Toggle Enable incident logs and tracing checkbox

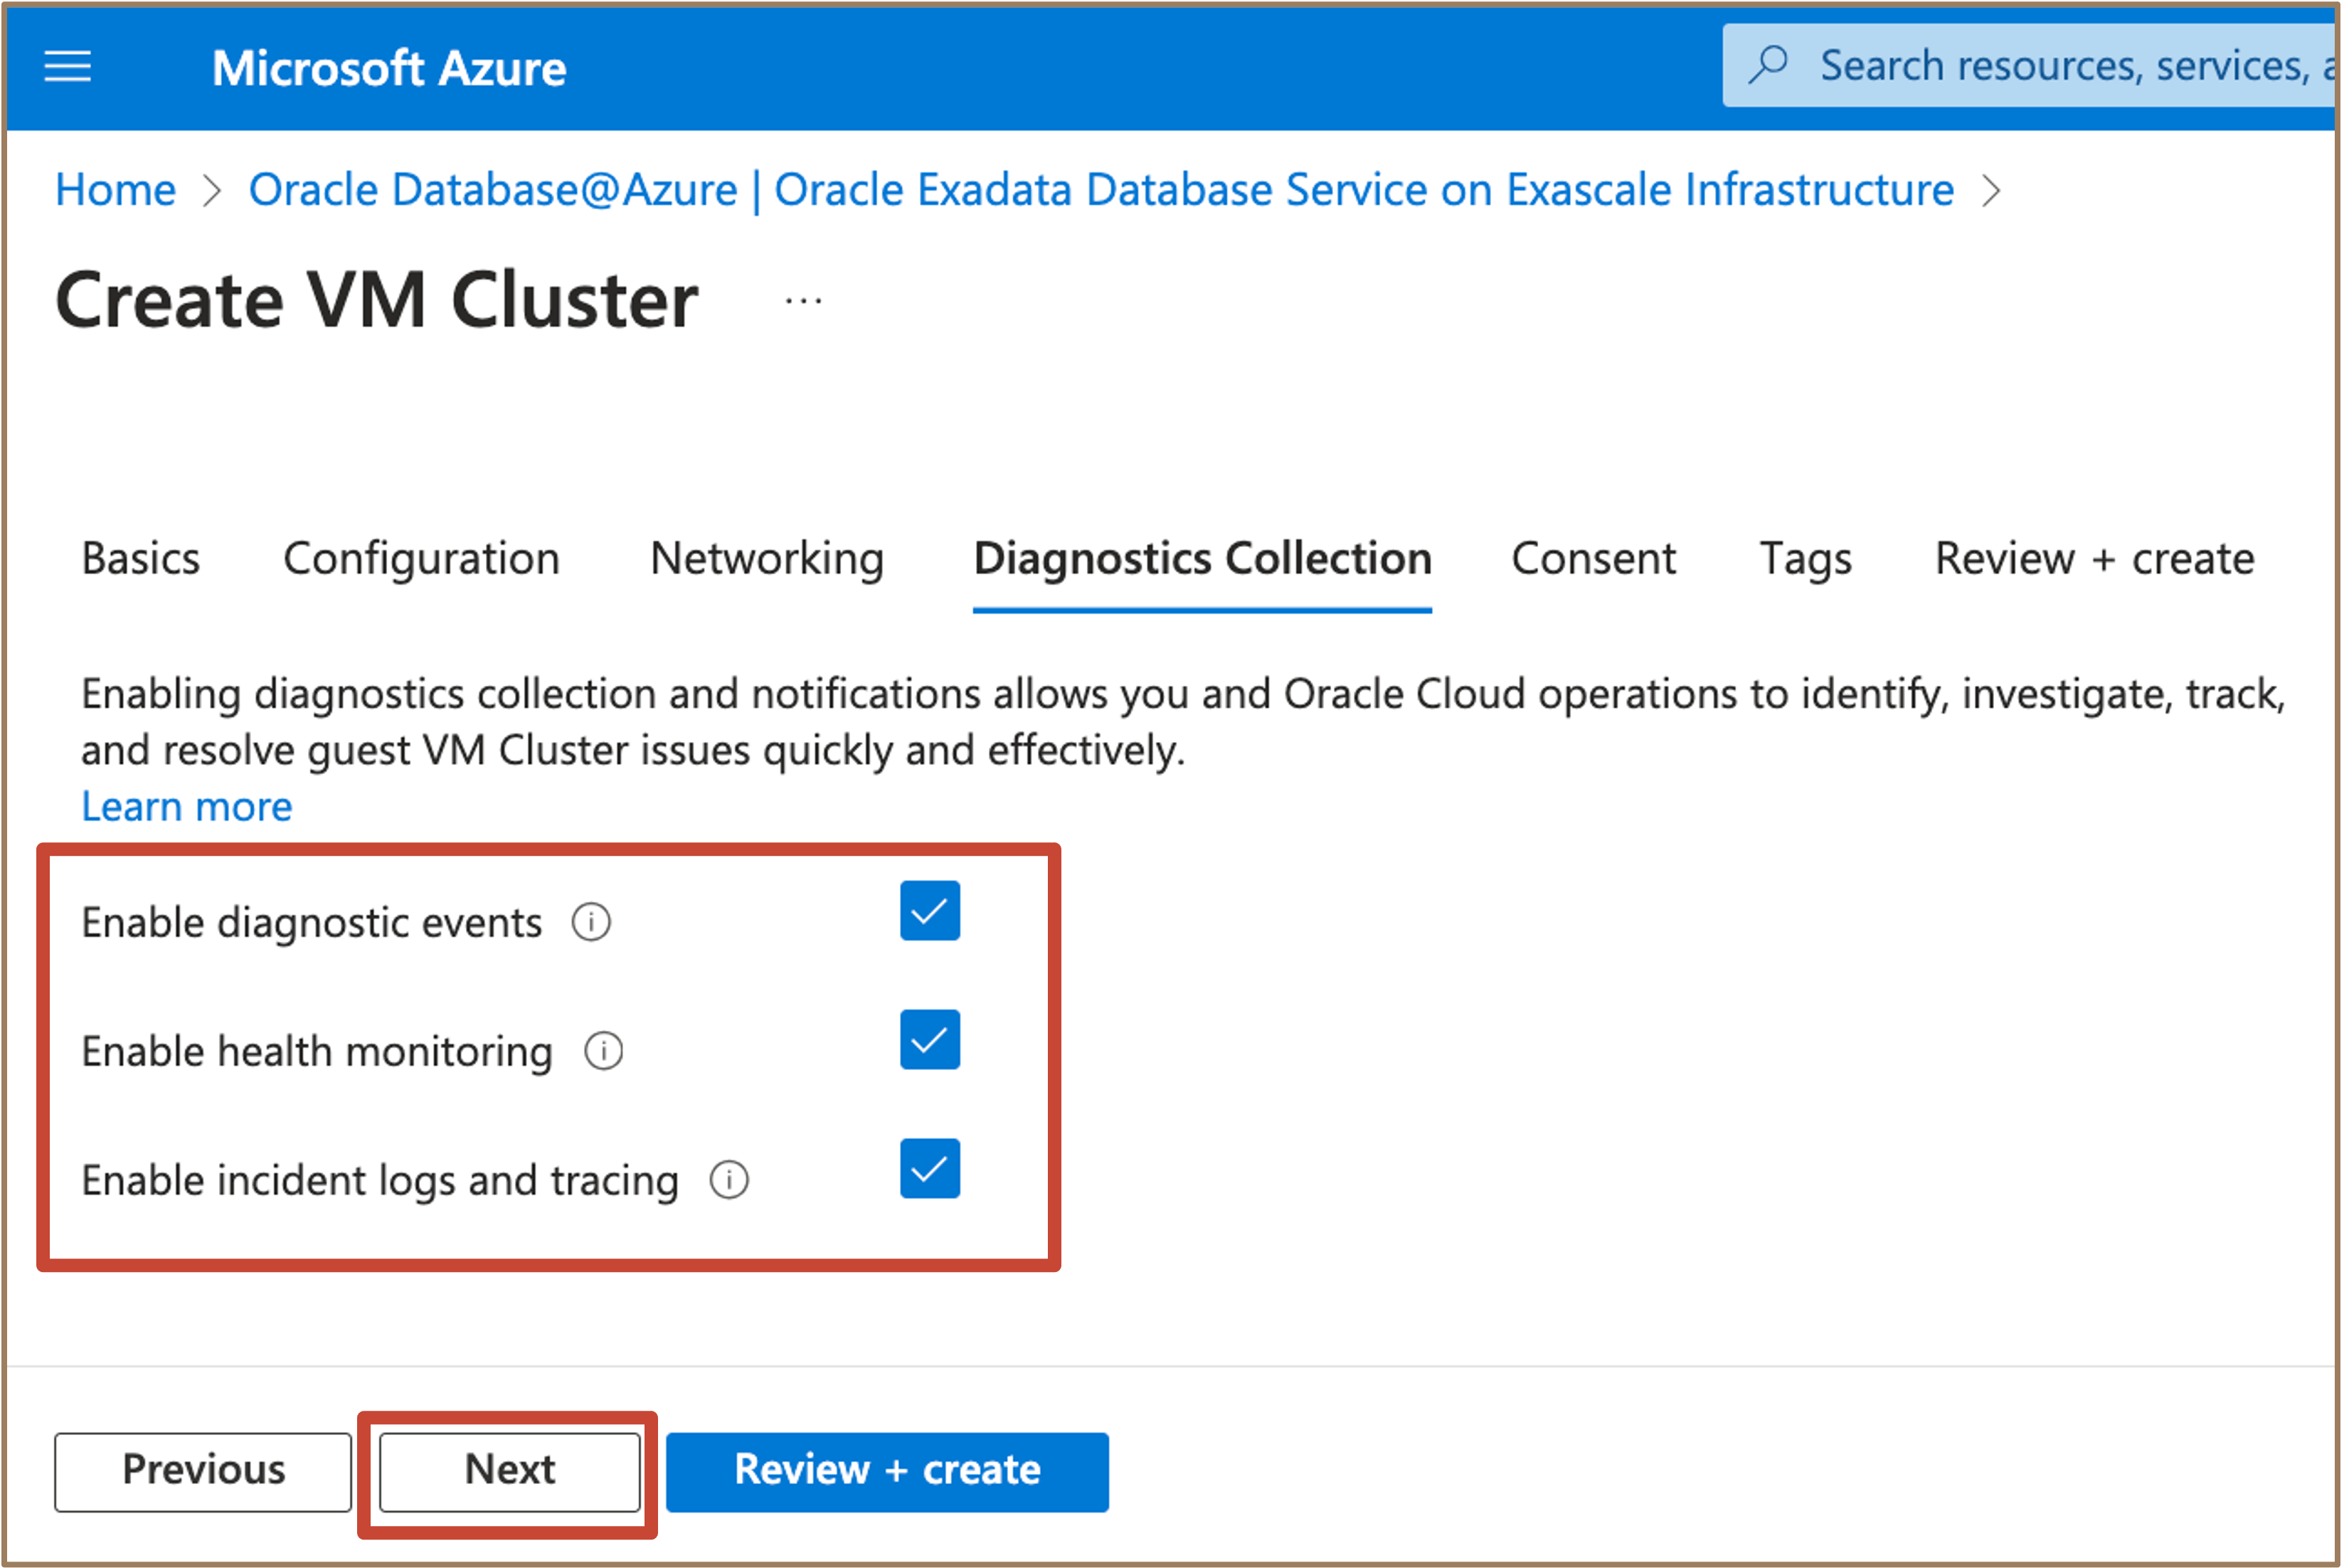click(x=930, y=1168)
